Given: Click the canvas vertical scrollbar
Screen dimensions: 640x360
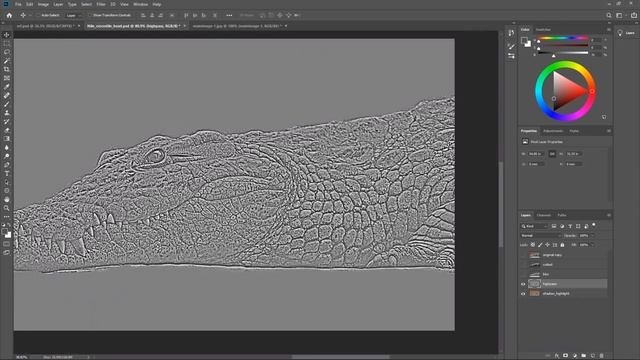Looking at the screenshot, I should coord(500,204).
